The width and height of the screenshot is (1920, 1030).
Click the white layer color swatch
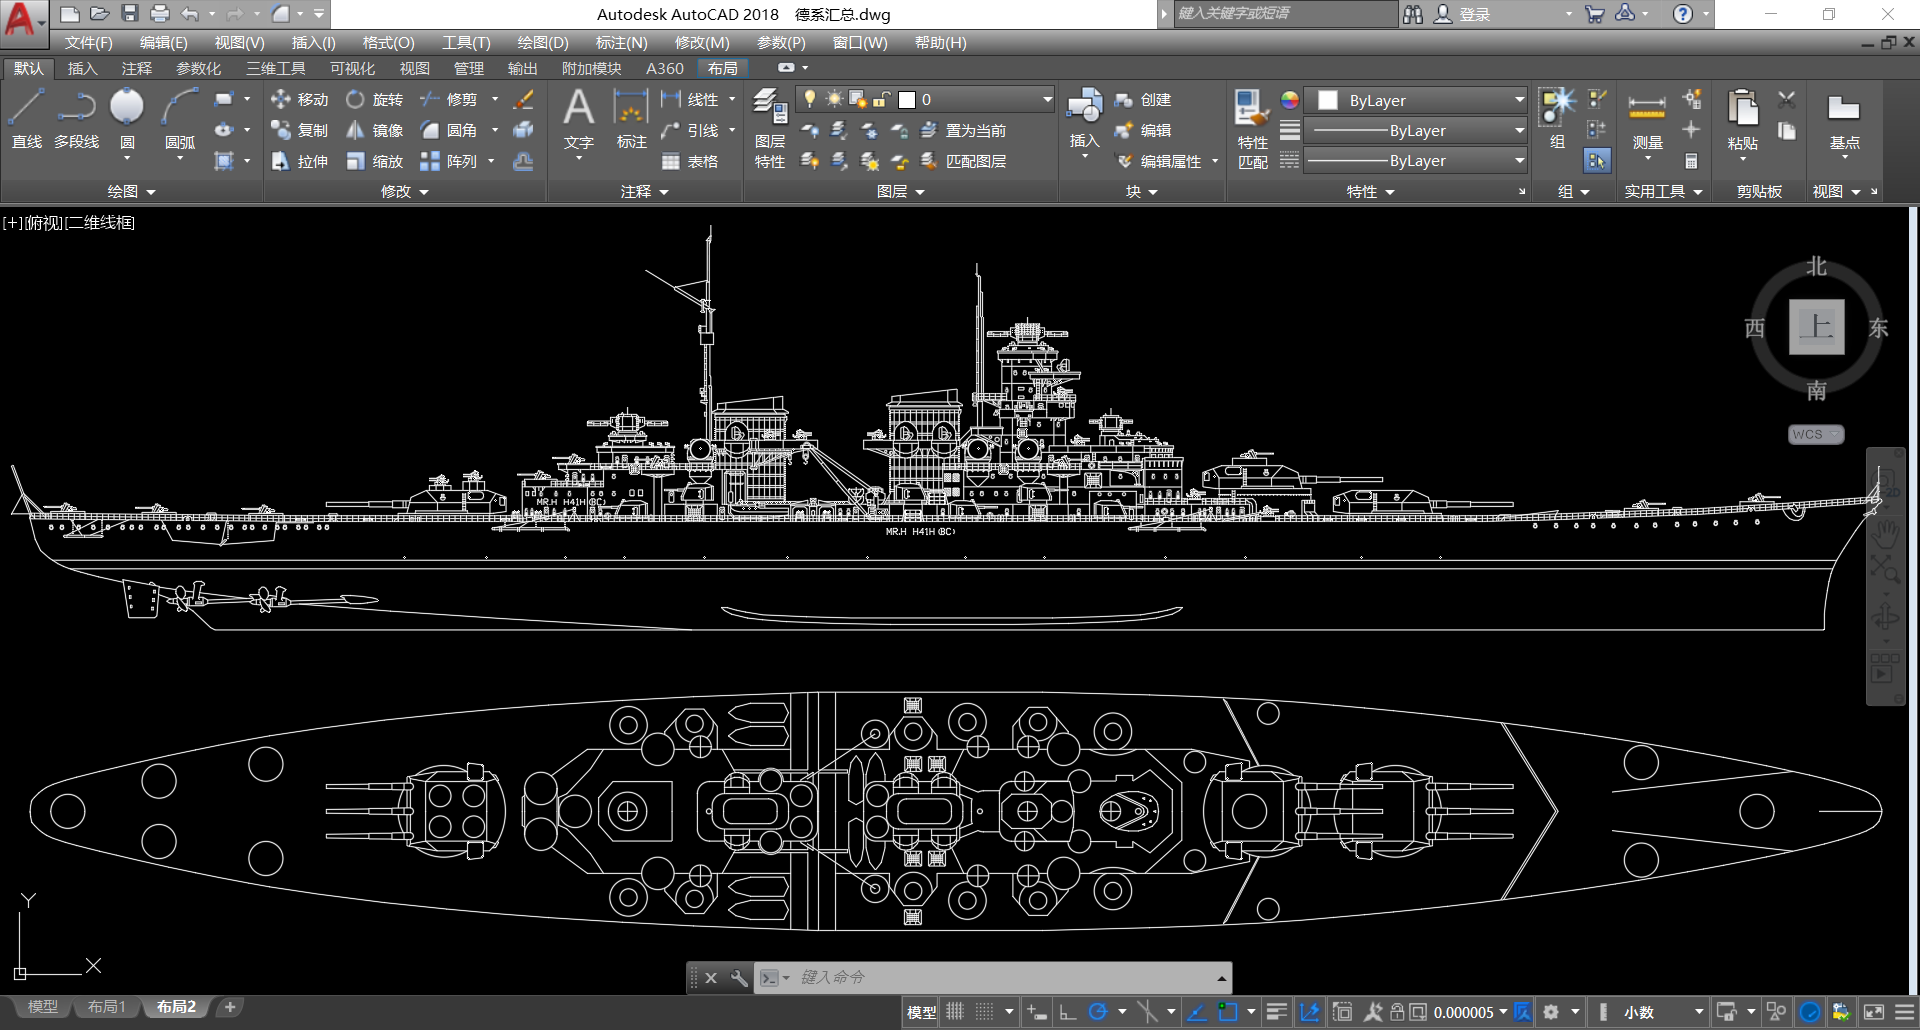coord(907,100)
